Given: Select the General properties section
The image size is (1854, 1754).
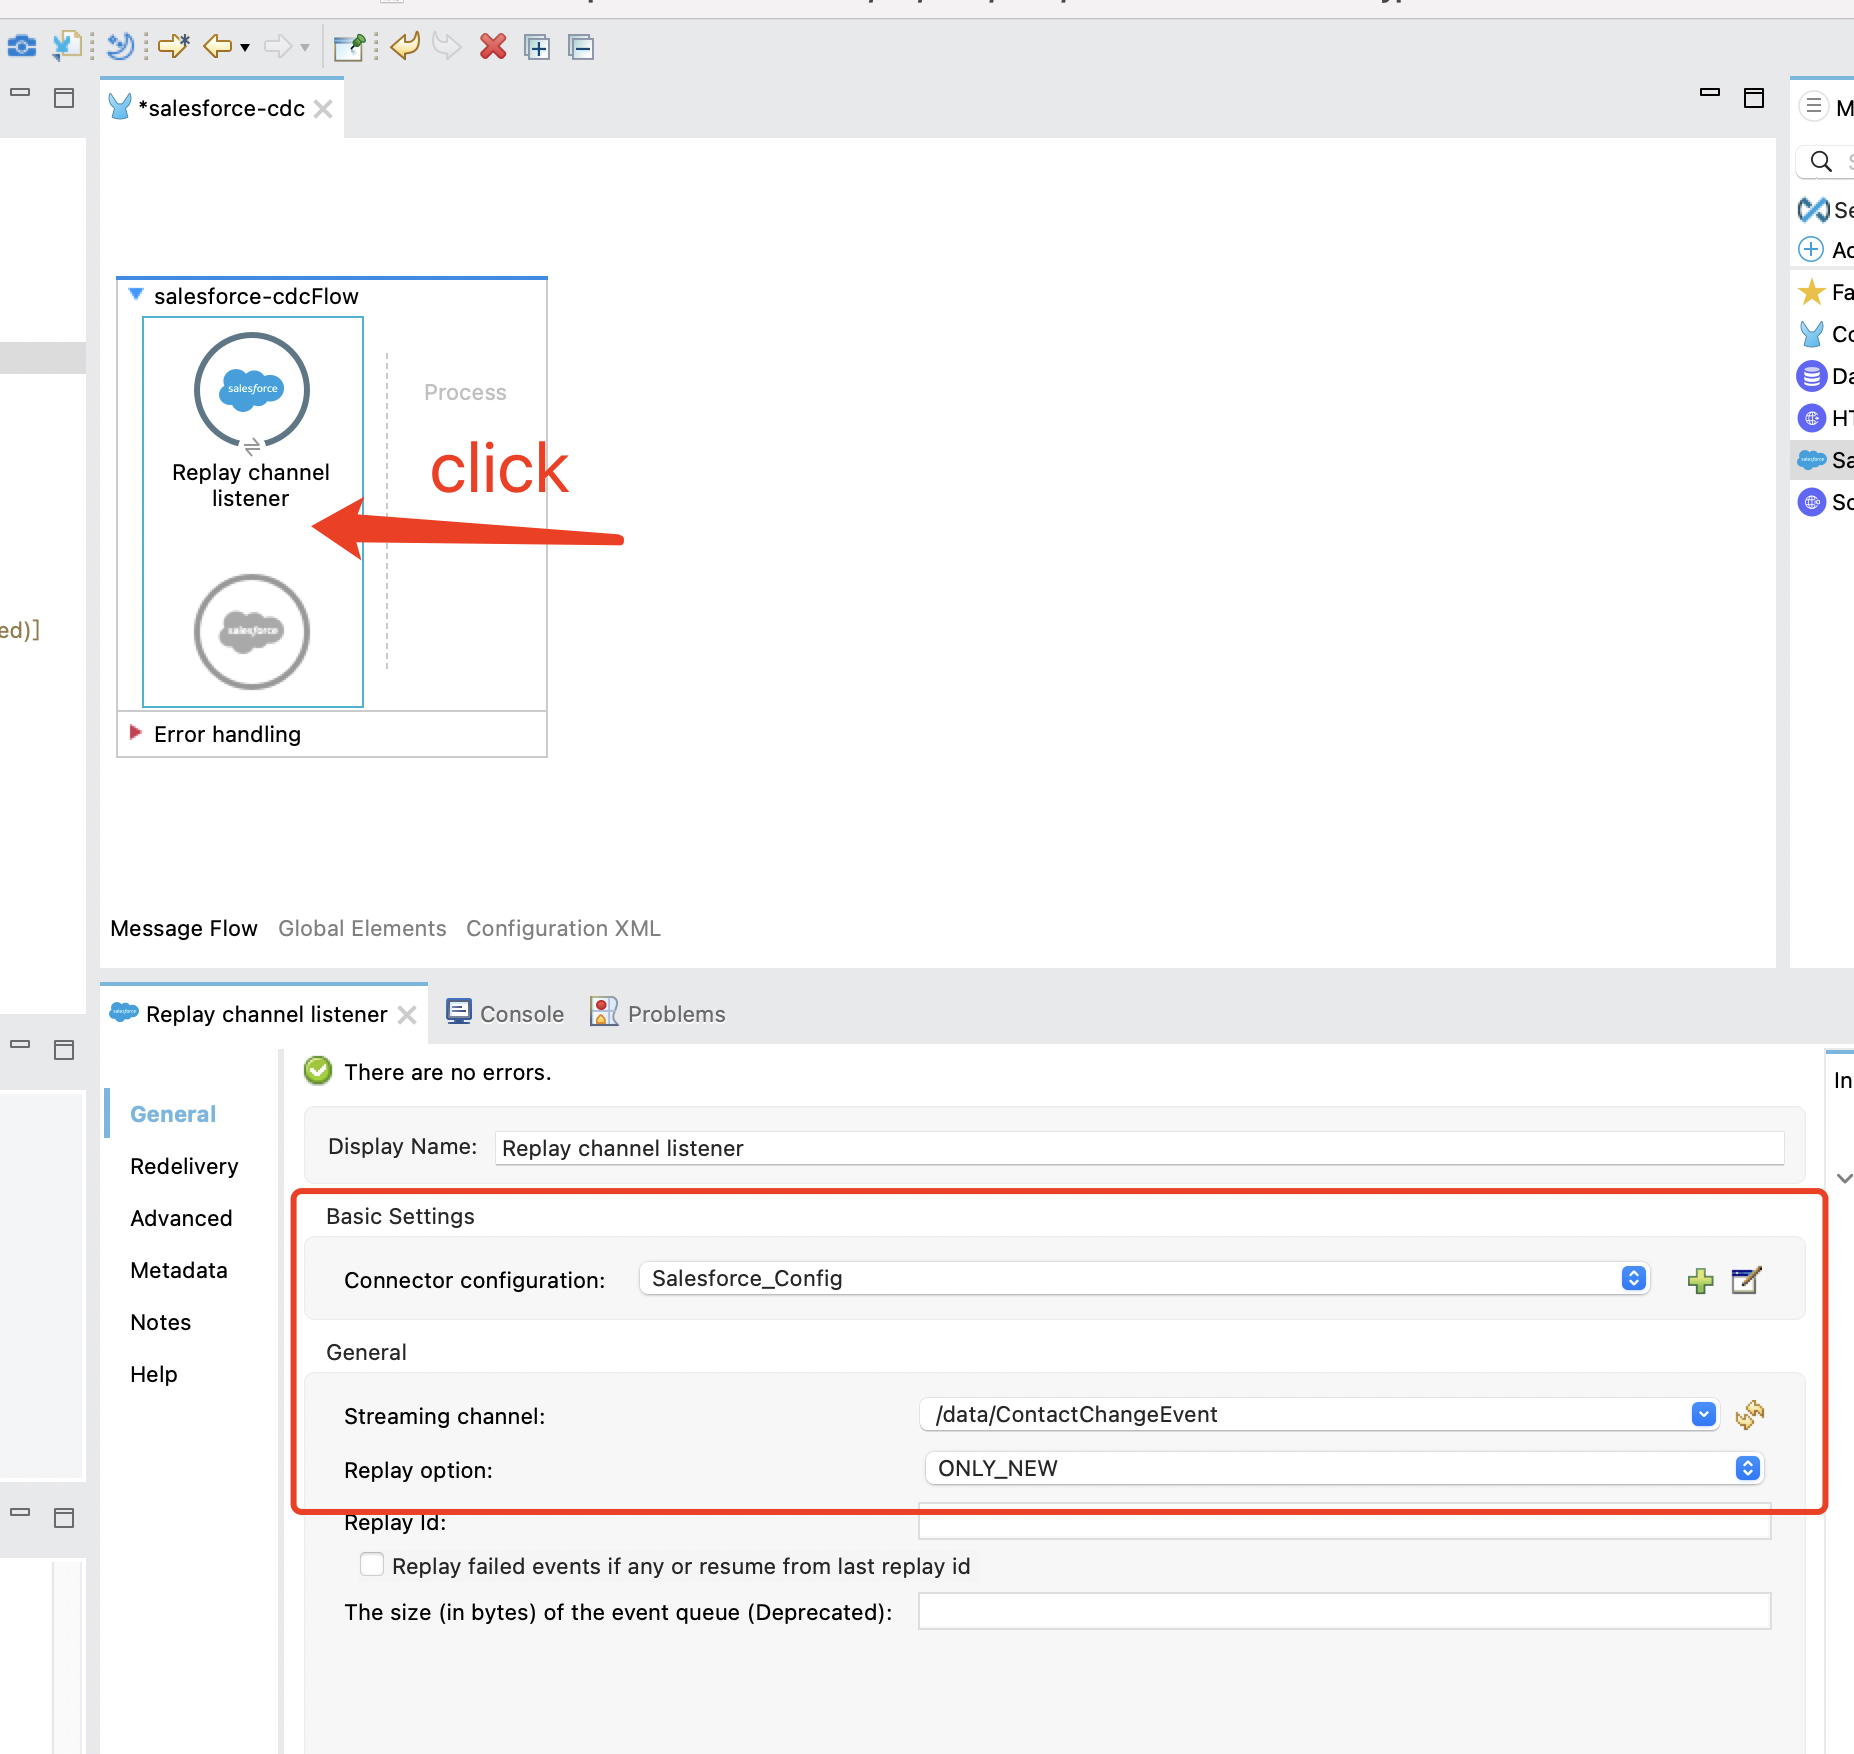Looking at the screenshot, I should (173, 1114).
